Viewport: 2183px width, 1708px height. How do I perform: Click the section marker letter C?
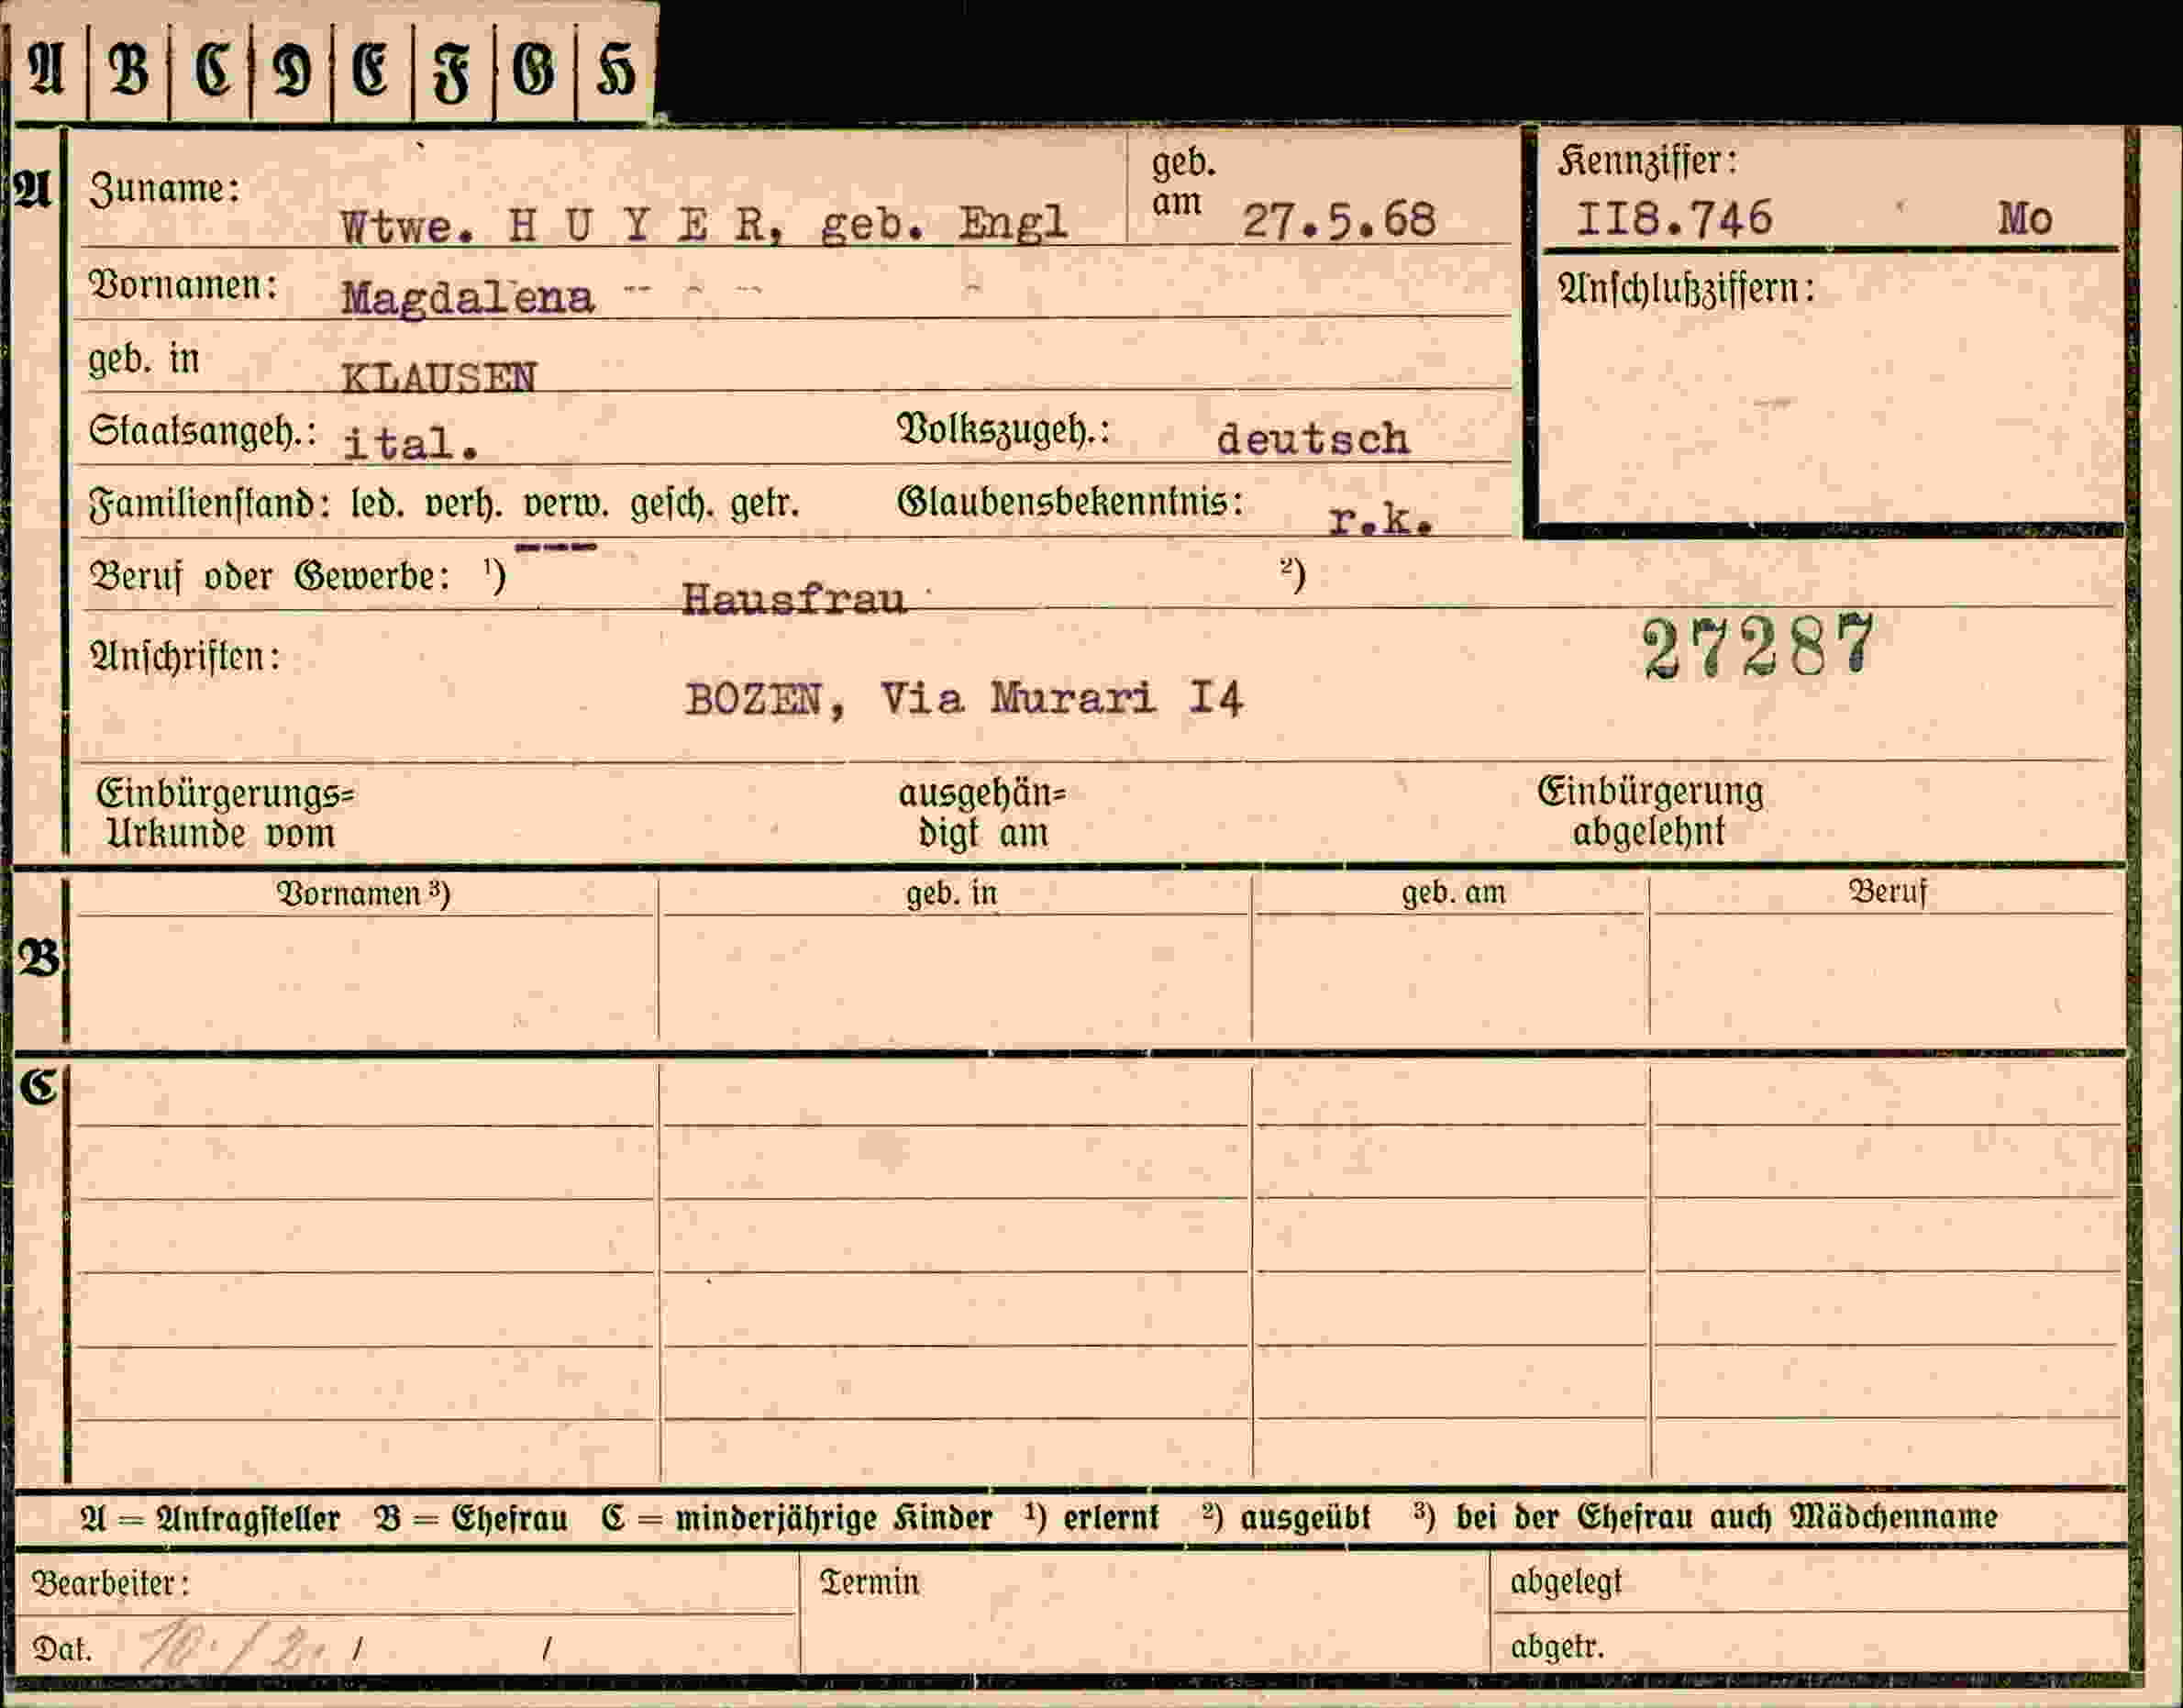coord(39,1086)
